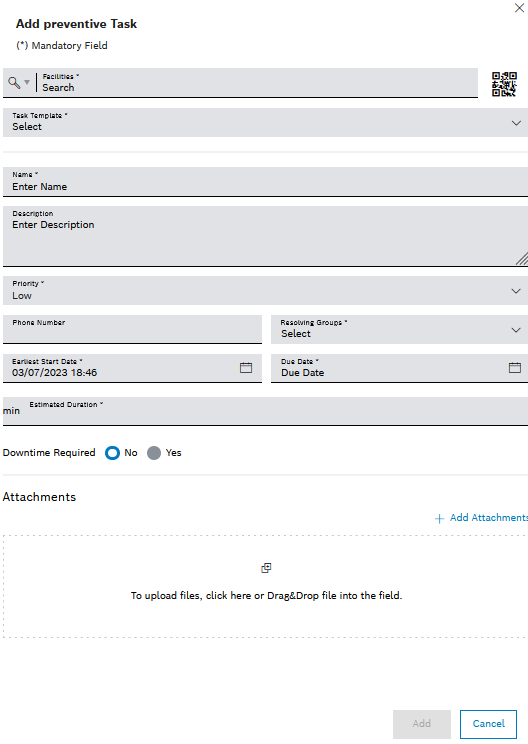Viewport: 528px width, 744px height.
Task: Click the Earliest Start Date value 03/07/2023 18:46
Action: (55, 372)
